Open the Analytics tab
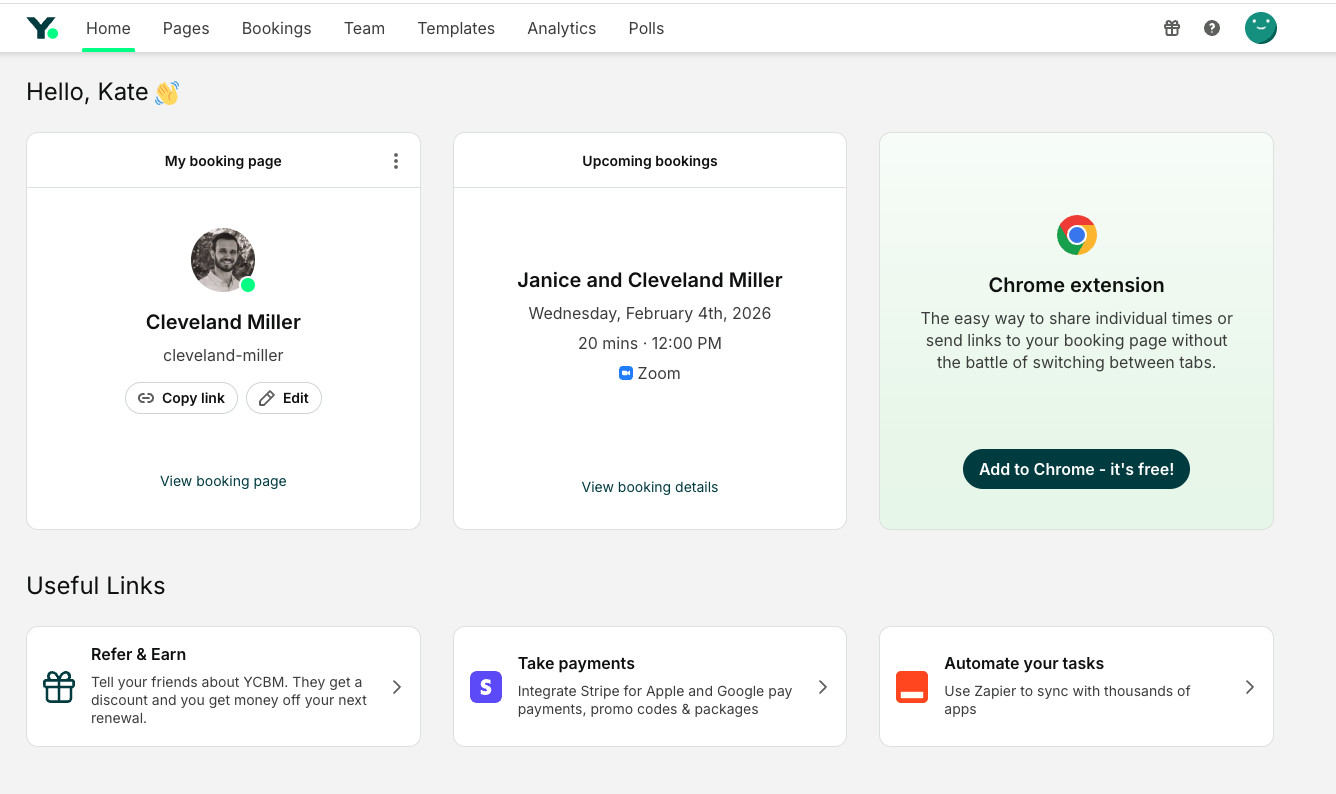The height and width of the screenshot is (794, 1336). 561,28
